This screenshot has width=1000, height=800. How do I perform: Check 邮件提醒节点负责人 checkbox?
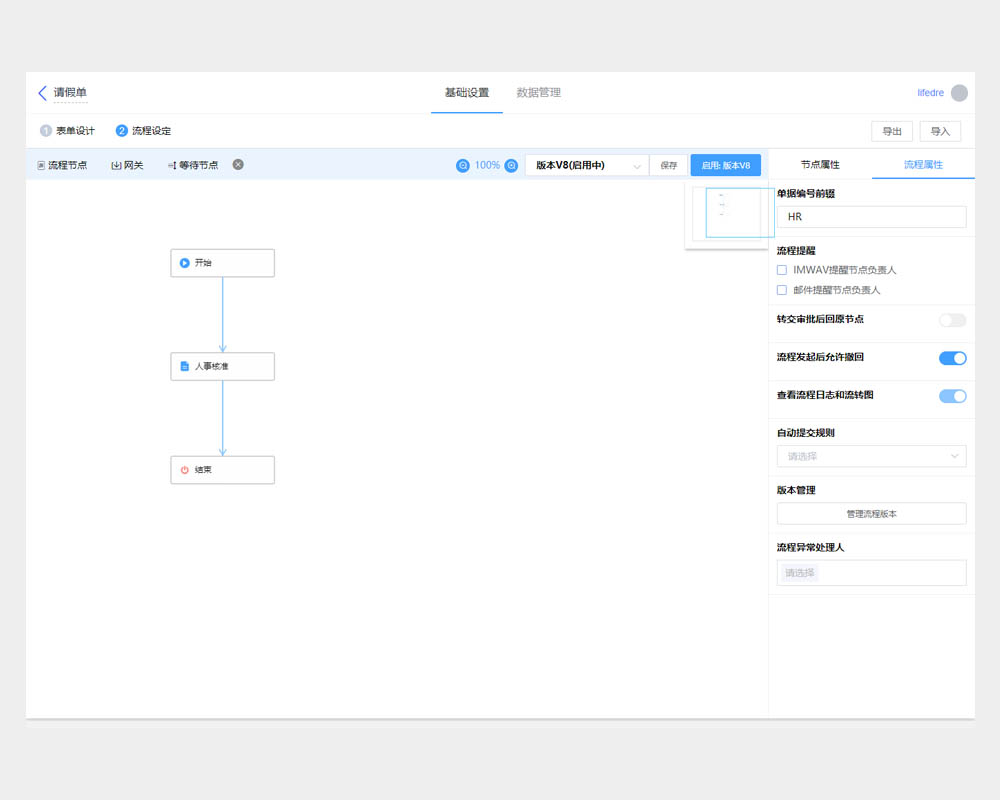click(x=782, y=290)
